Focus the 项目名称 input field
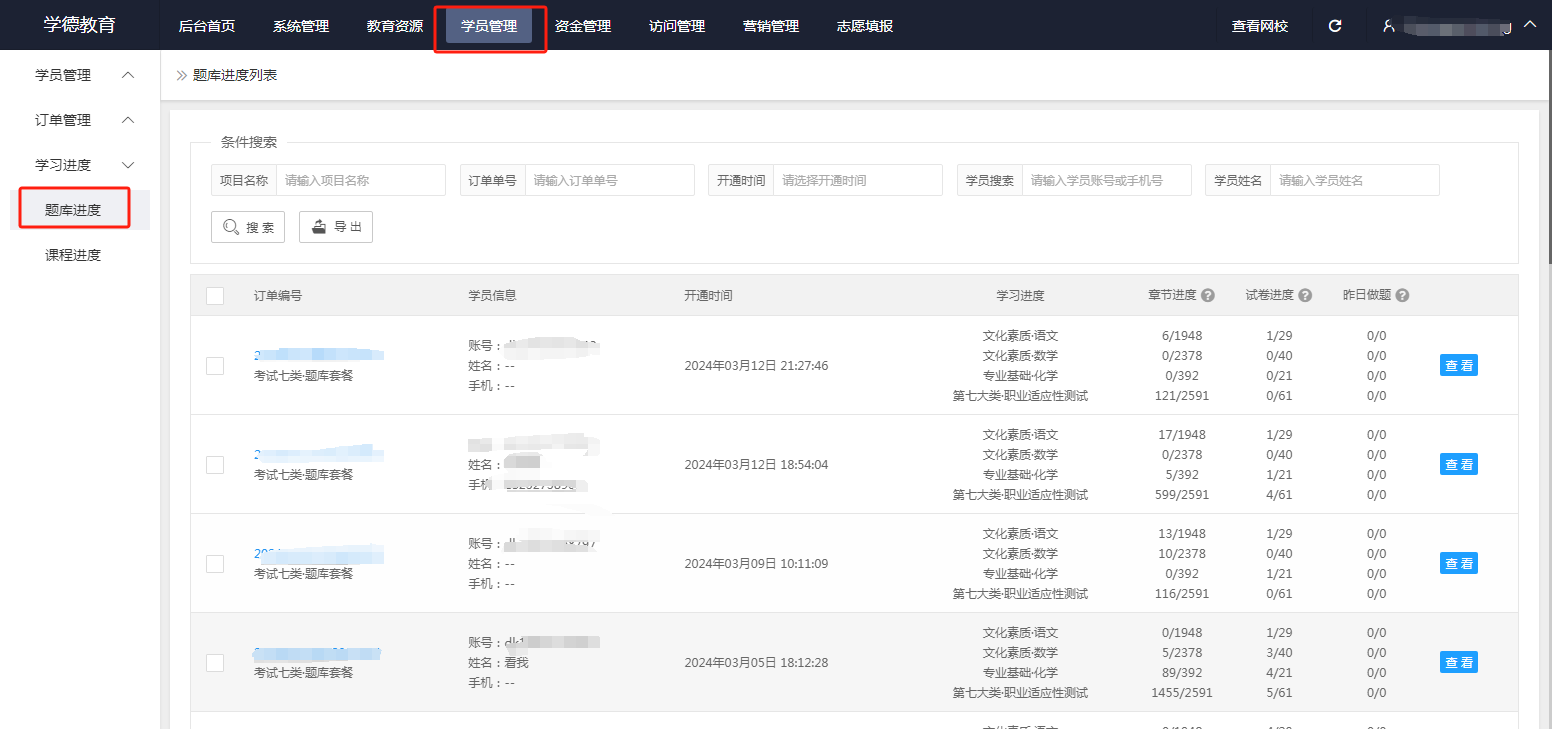1552x729 pixels. (x=361, y=180)
